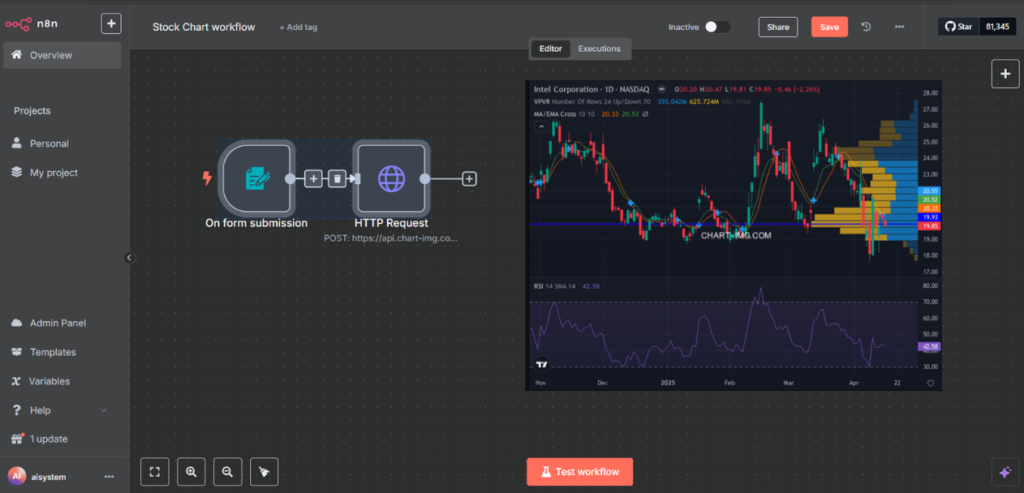
Task: Click Add tag
Action: tap(298, 27)
